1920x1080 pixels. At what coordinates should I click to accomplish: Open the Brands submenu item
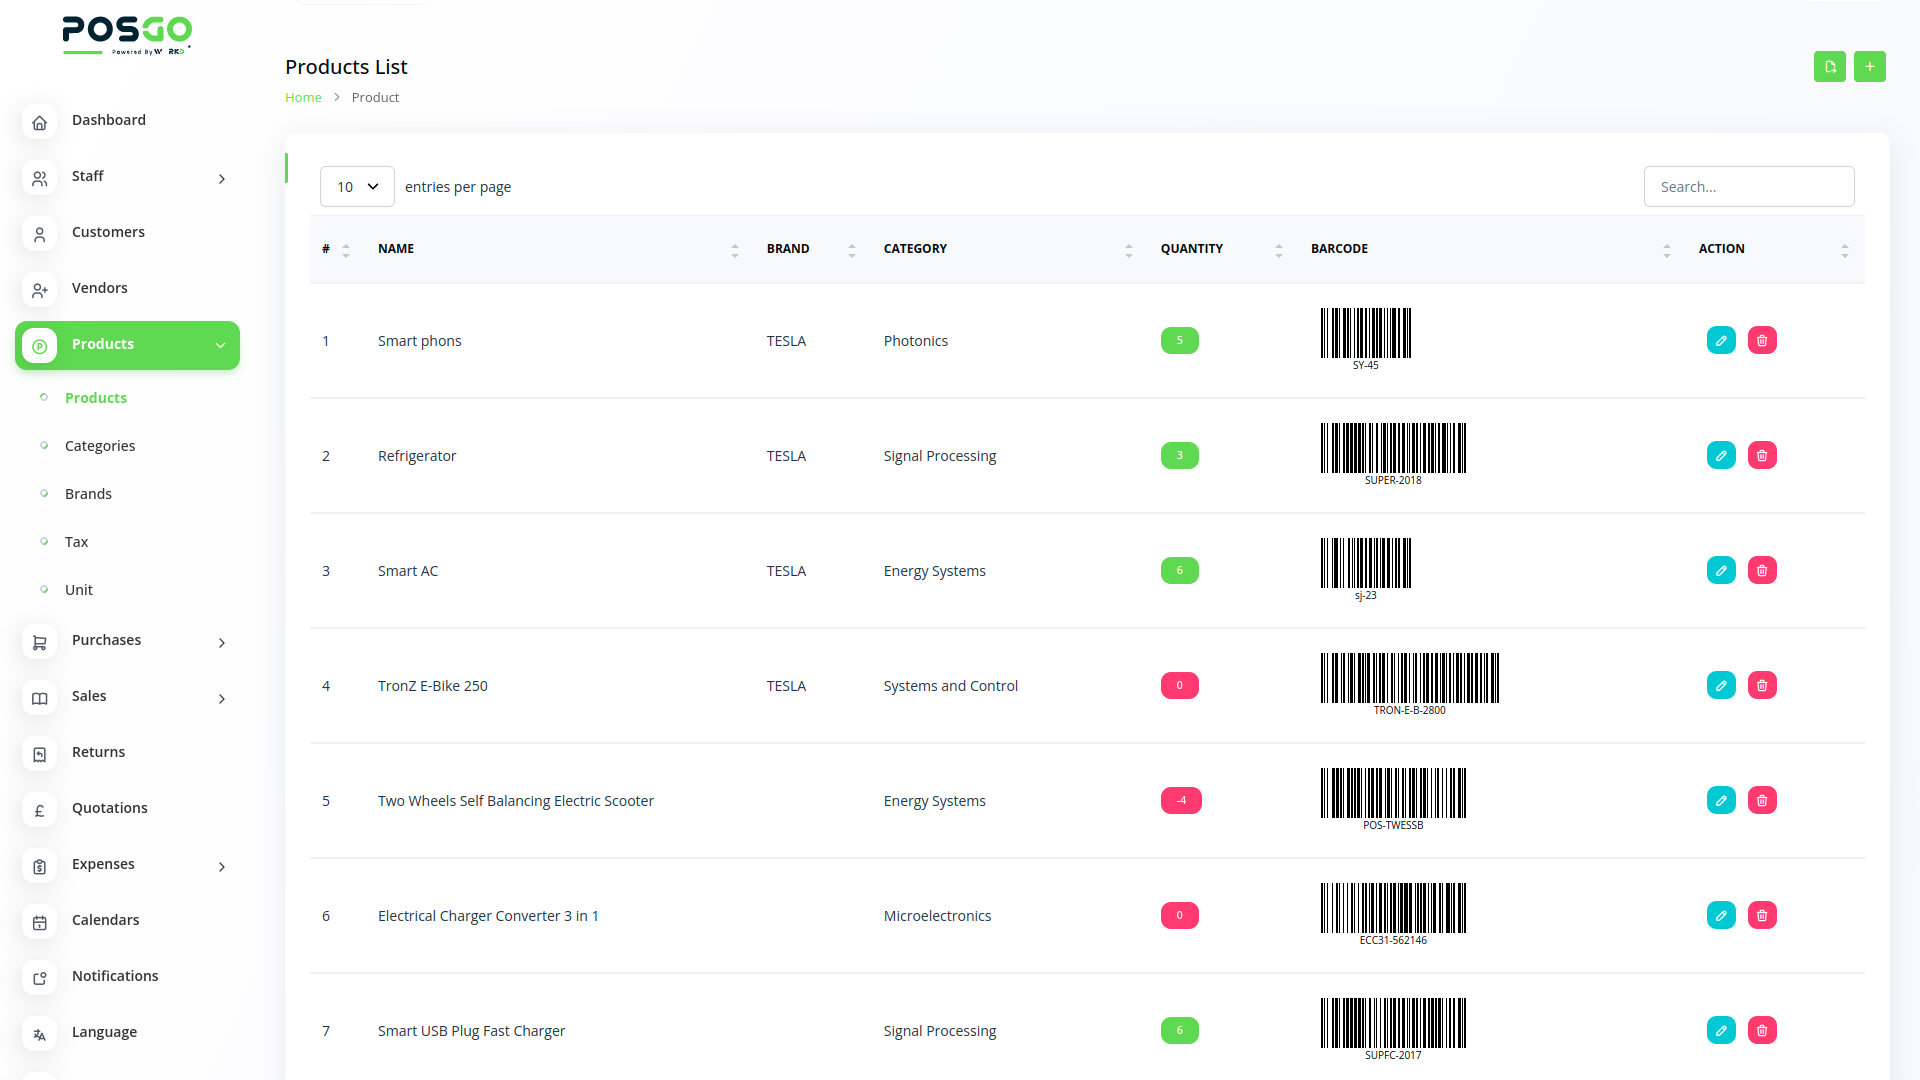88,494
